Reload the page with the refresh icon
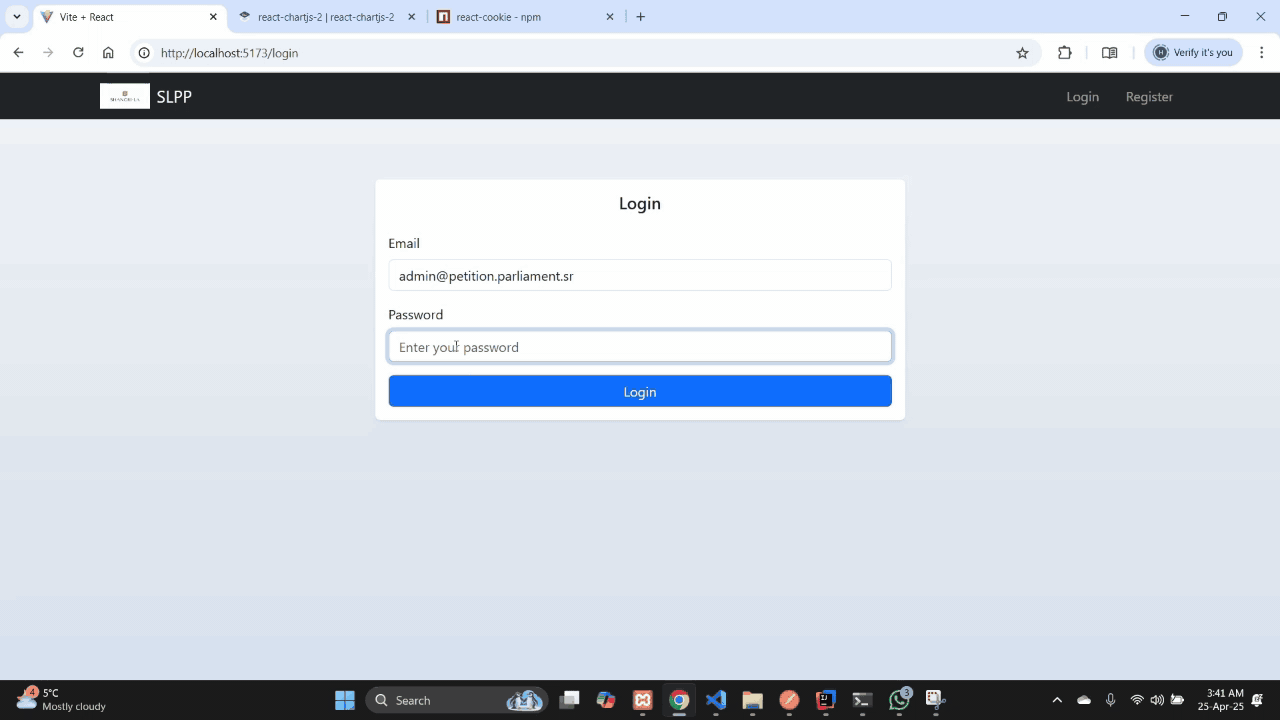This screenshot has width=1280, height=720. click(x=78, y=53)
